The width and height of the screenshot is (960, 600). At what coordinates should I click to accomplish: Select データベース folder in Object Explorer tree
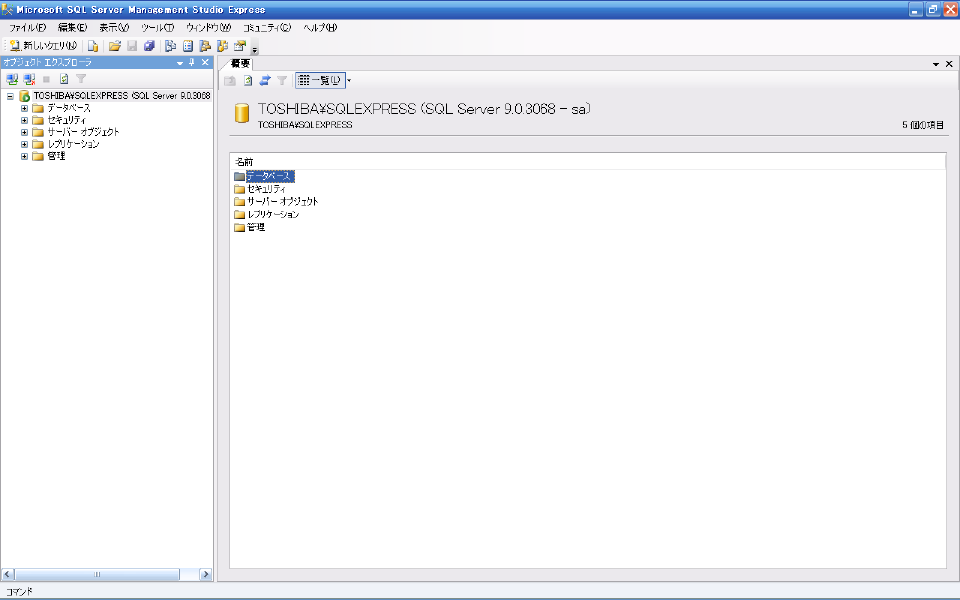pos(69,108)
